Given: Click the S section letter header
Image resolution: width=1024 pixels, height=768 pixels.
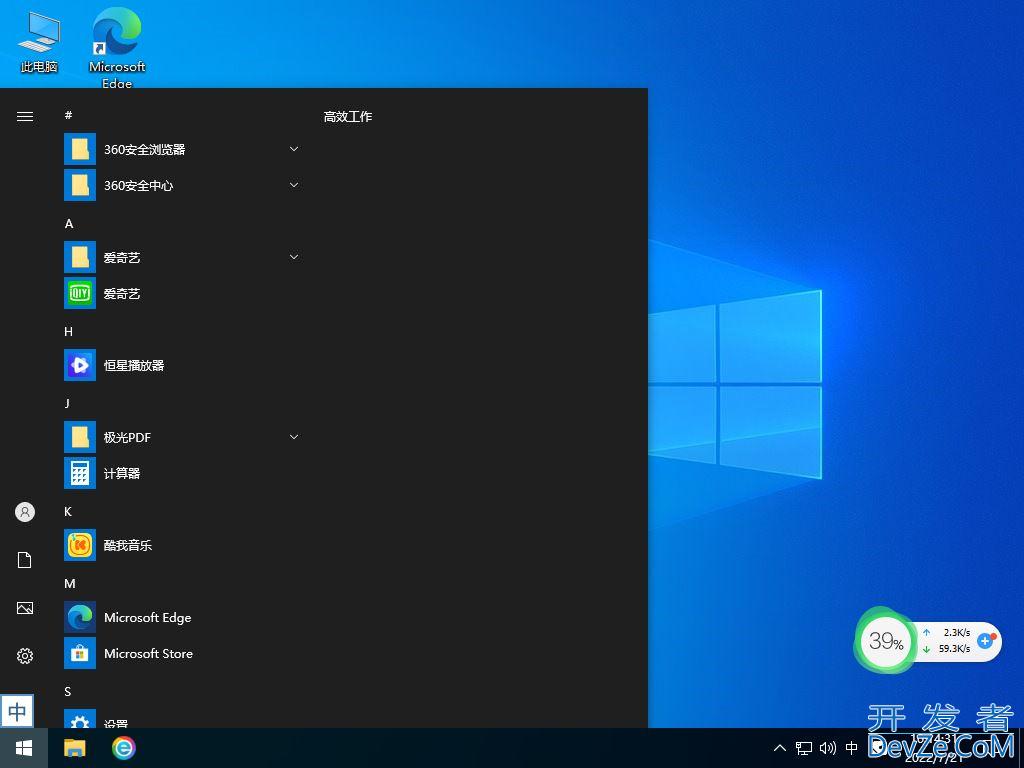Looking at the screenshot, I should 67,692.
